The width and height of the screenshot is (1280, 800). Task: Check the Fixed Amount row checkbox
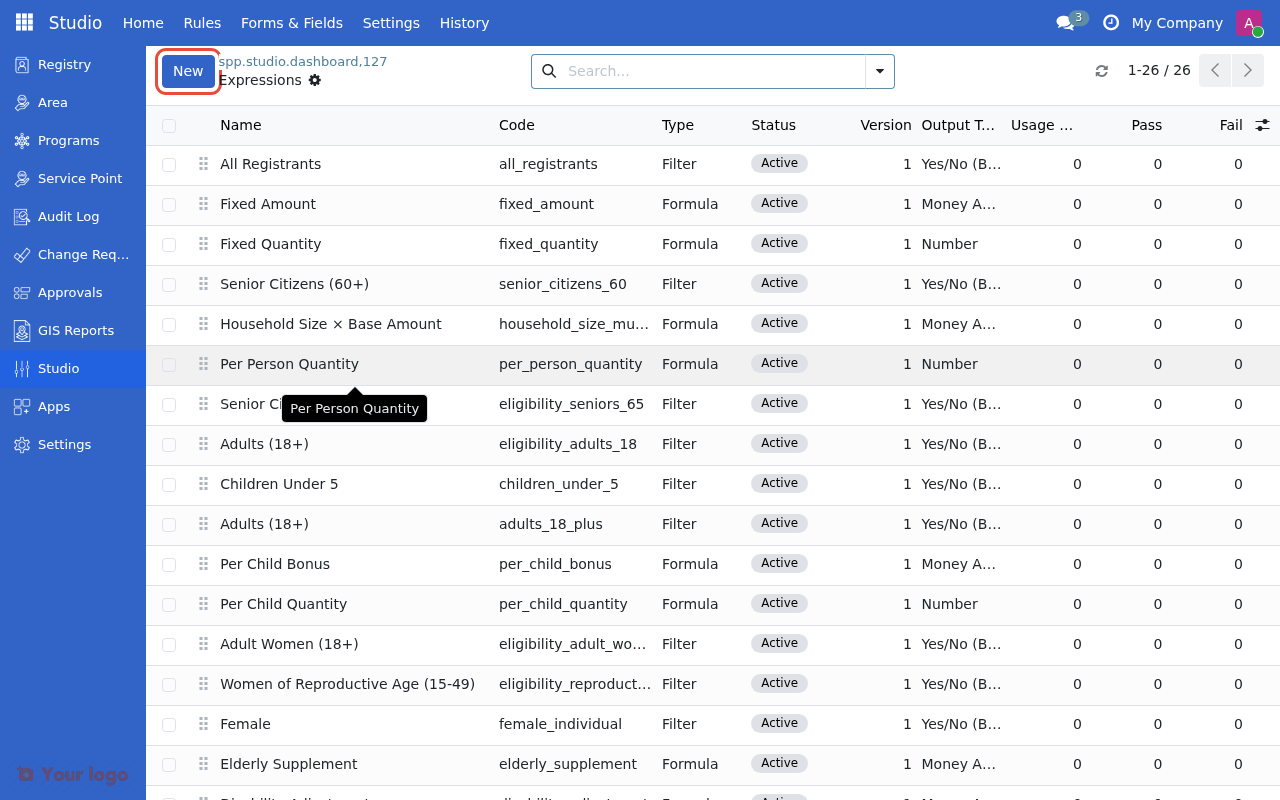(x=168, y=204)
